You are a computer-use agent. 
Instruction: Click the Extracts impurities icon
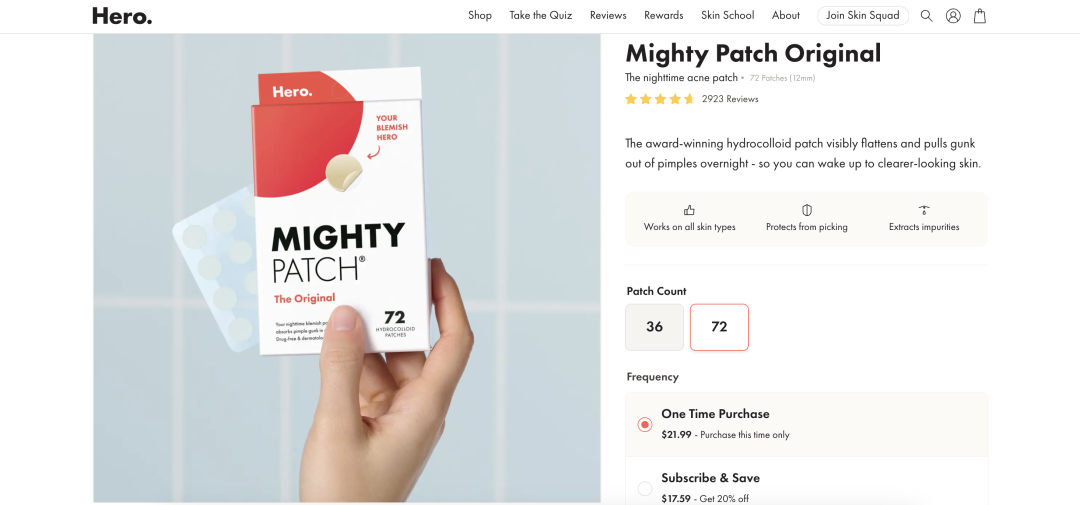[x=924, y=210]
